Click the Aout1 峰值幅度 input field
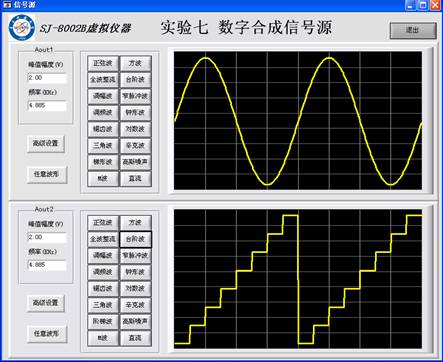The height and width of the screenshot is (362, 443). pos(47,78)
